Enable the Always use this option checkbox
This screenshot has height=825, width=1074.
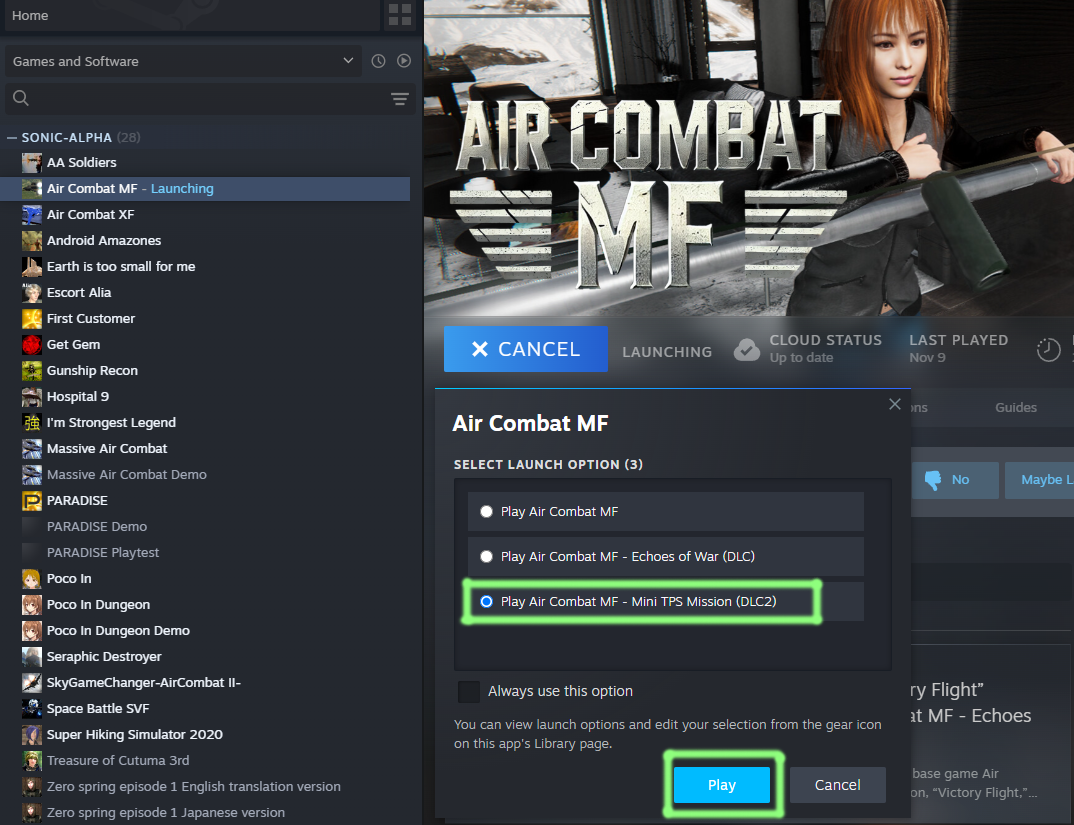tap(468, 691)
